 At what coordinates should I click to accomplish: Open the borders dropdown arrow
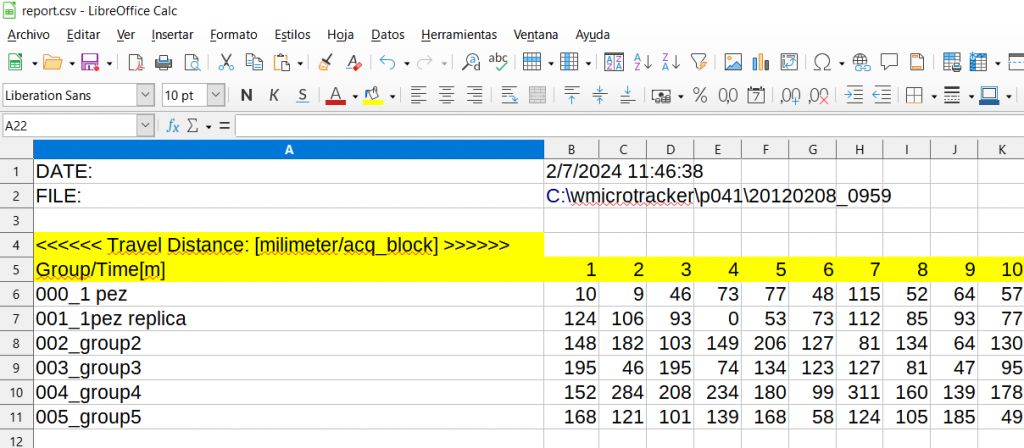(934, 96)
